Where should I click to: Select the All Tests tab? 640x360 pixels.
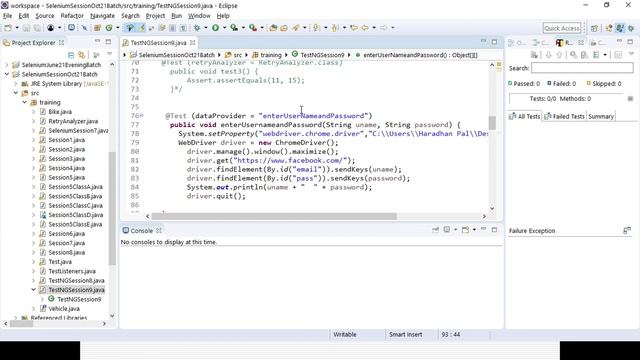(524, 116)
